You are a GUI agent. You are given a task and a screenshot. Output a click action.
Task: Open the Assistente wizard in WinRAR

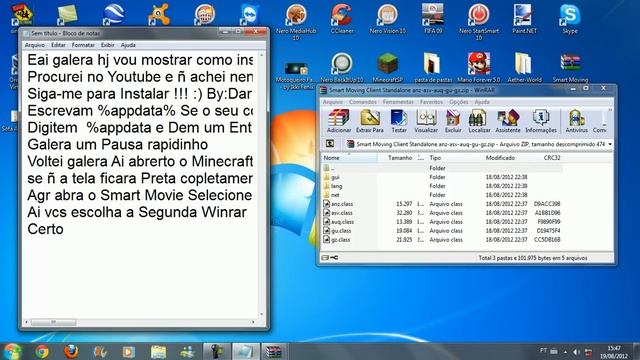point(508,121)
